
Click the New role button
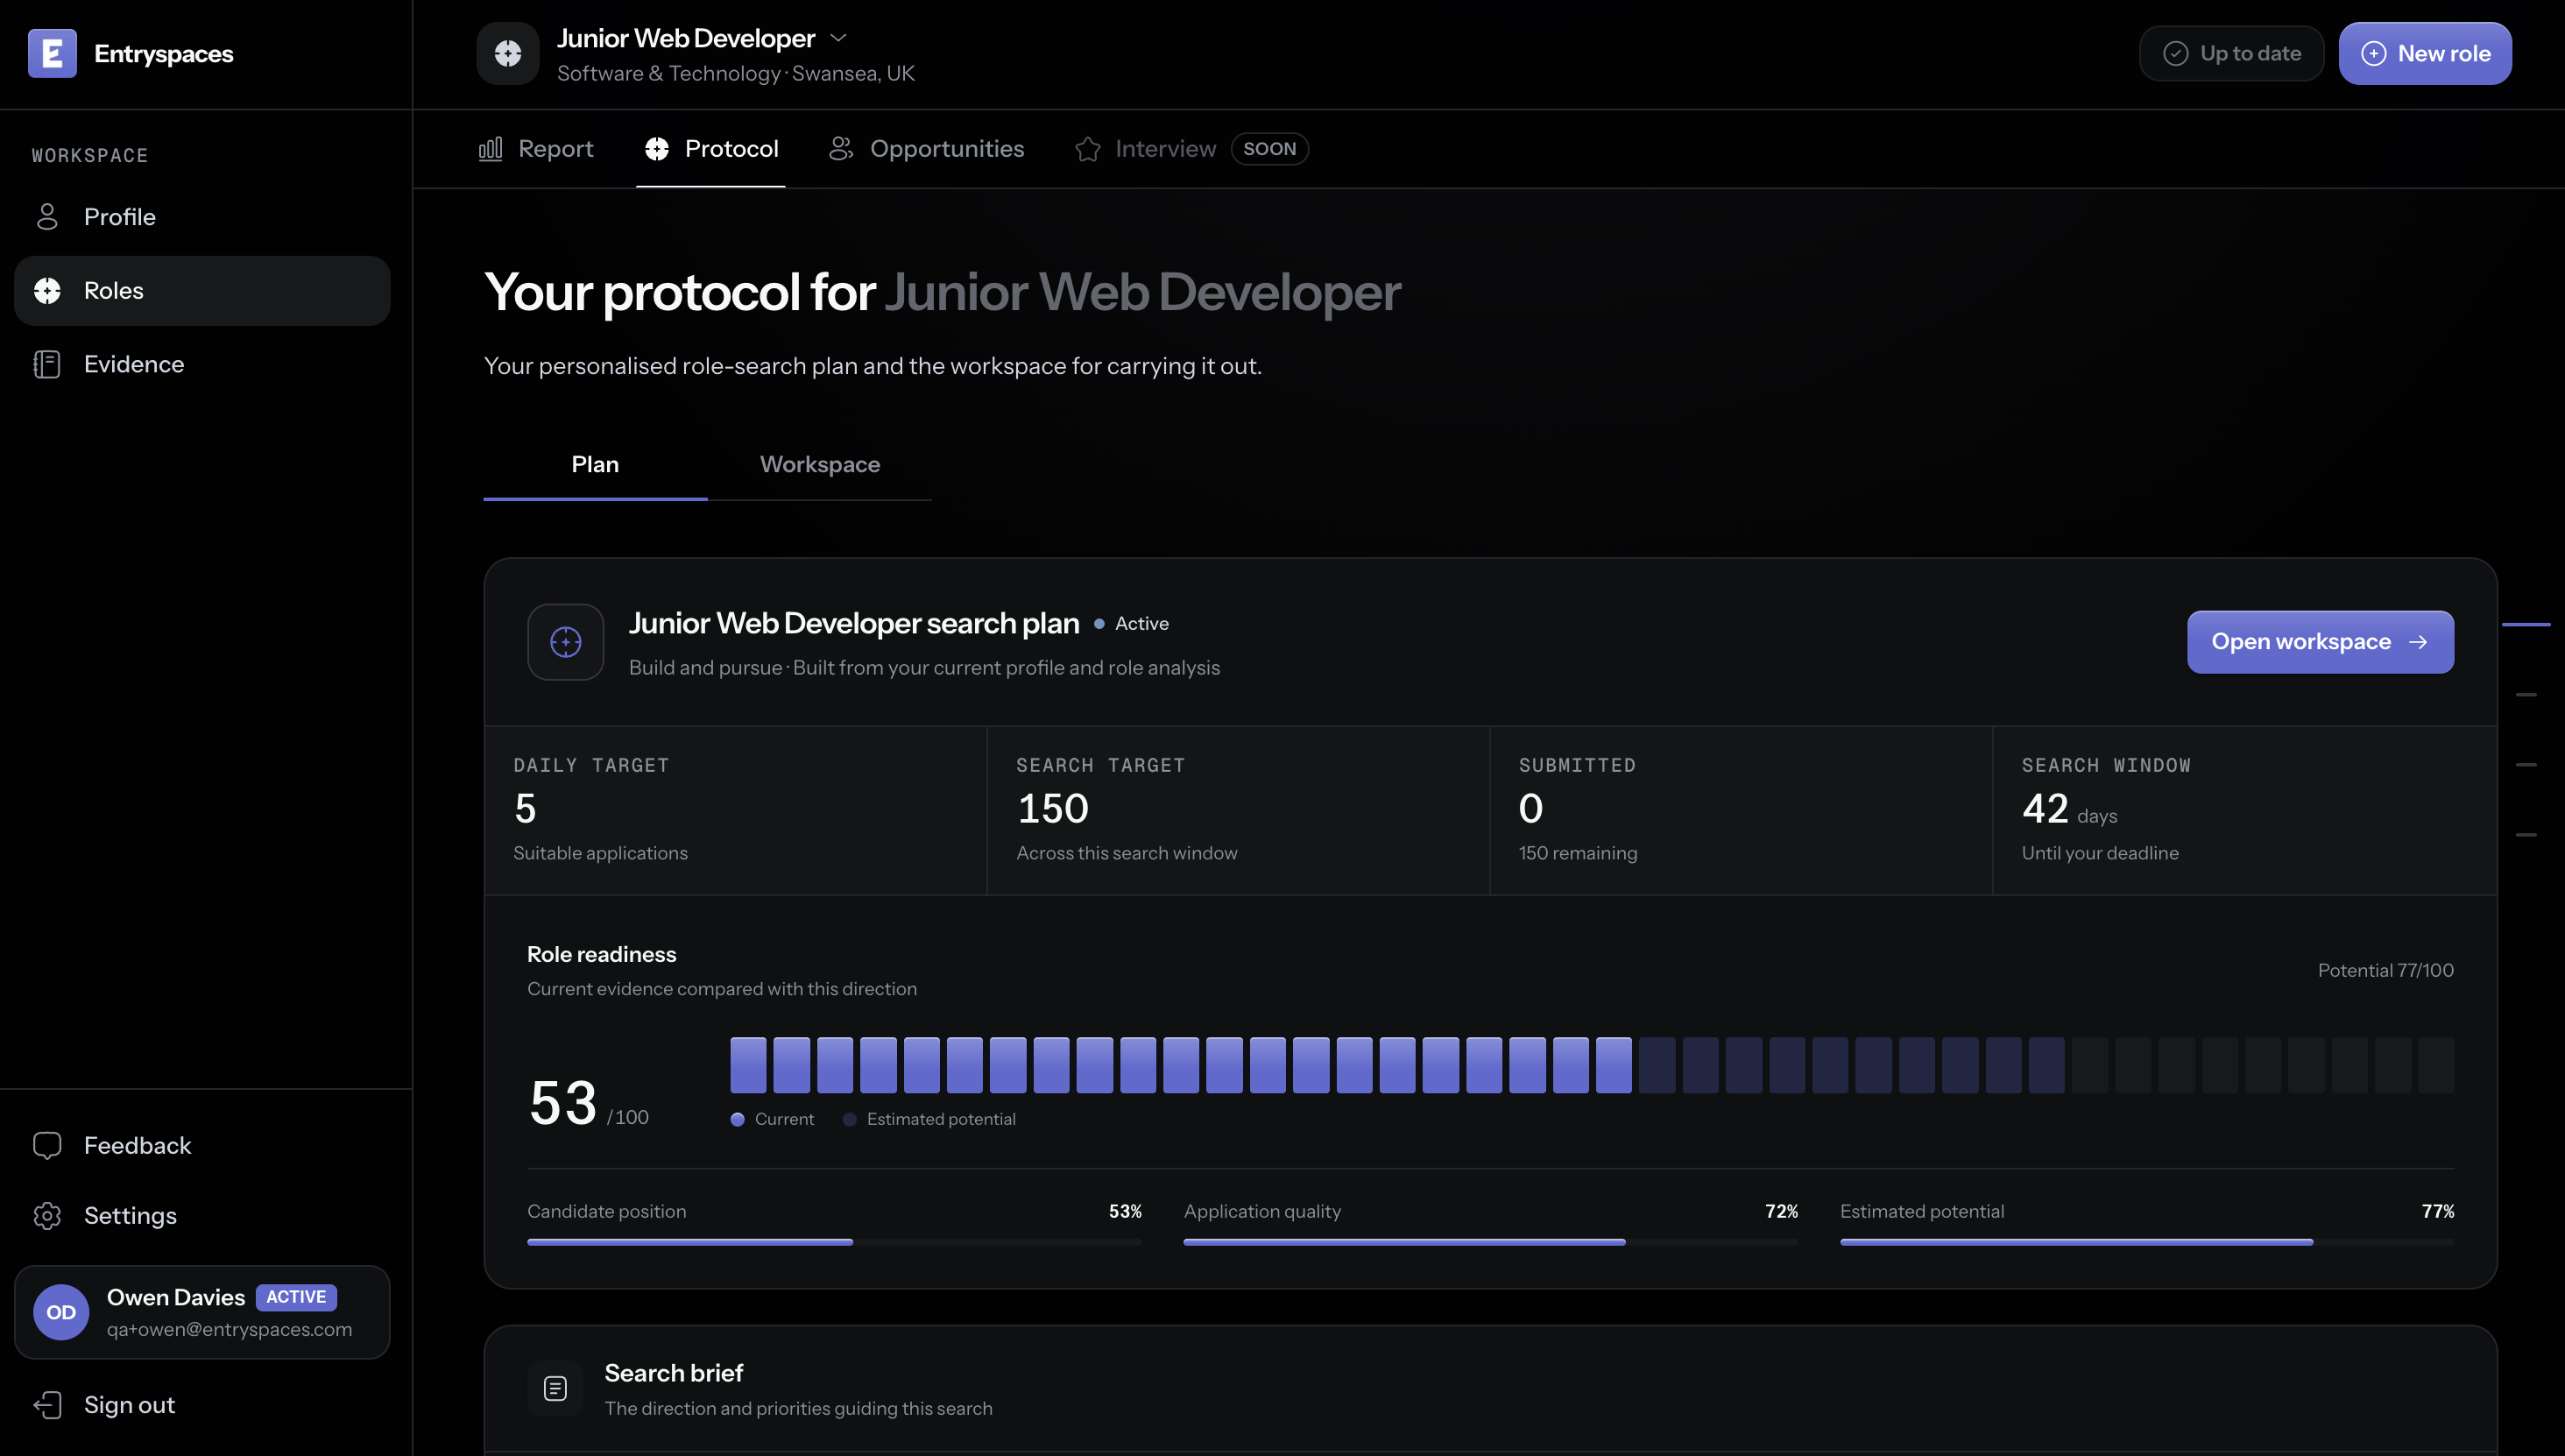click(2425, 53)
